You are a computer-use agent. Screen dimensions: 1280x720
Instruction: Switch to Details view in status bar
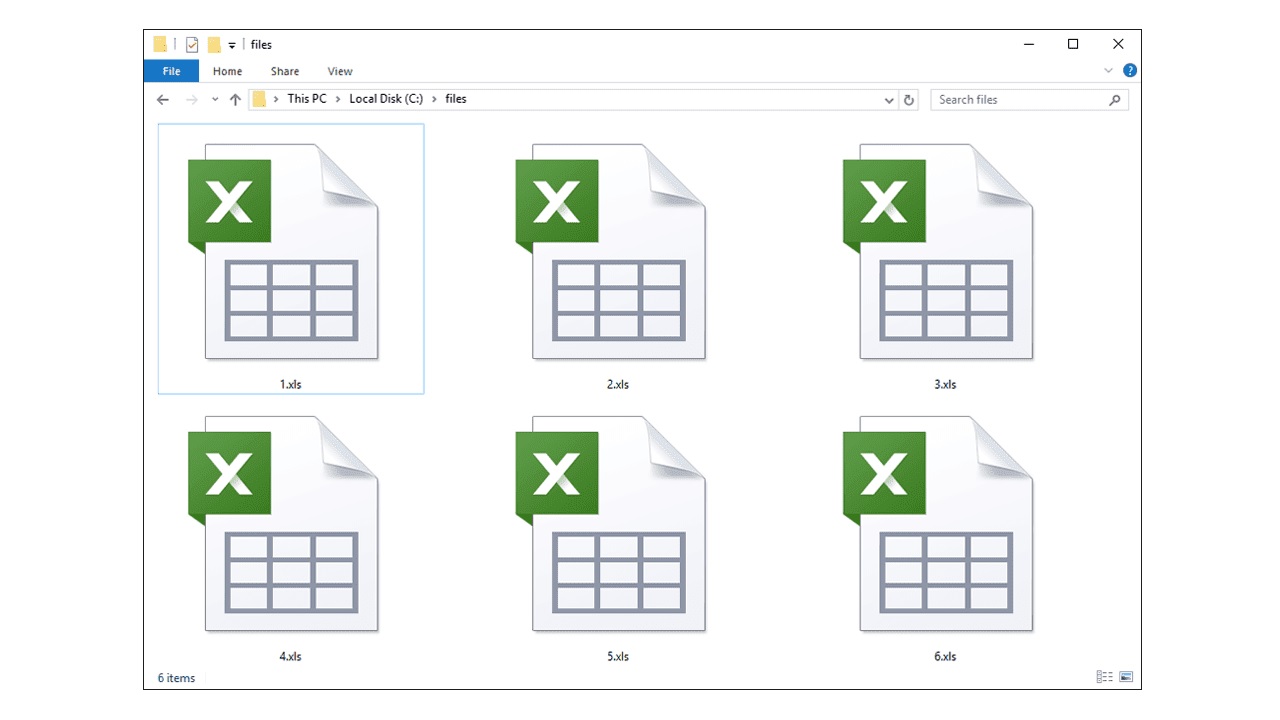[x=1105, y=677]
